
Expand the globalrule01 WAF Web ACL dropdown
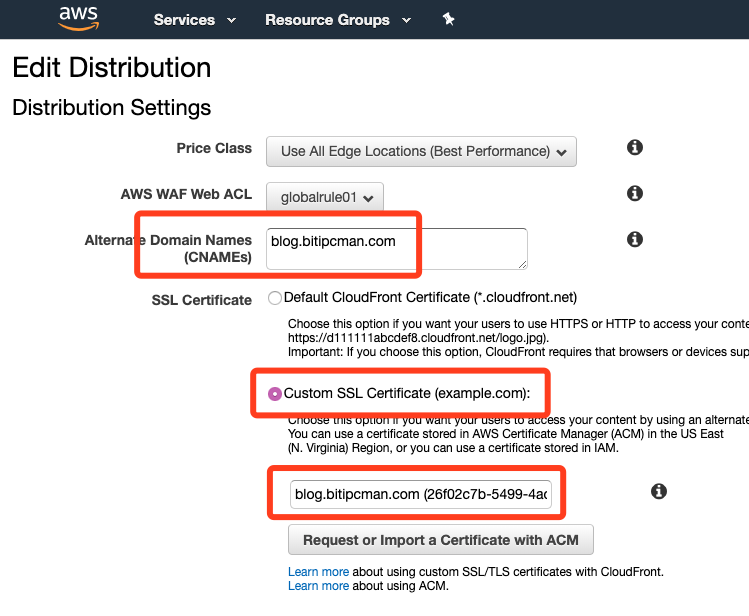point(325,197)
